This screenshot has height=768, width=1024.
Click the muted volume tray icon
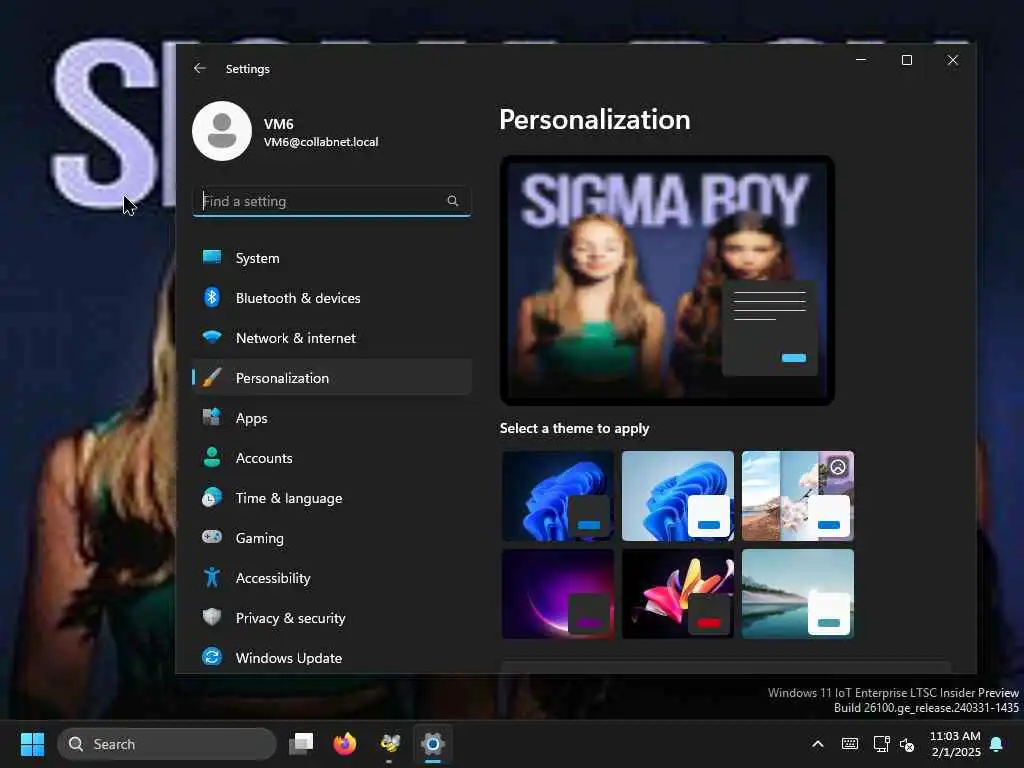point(906,744)
